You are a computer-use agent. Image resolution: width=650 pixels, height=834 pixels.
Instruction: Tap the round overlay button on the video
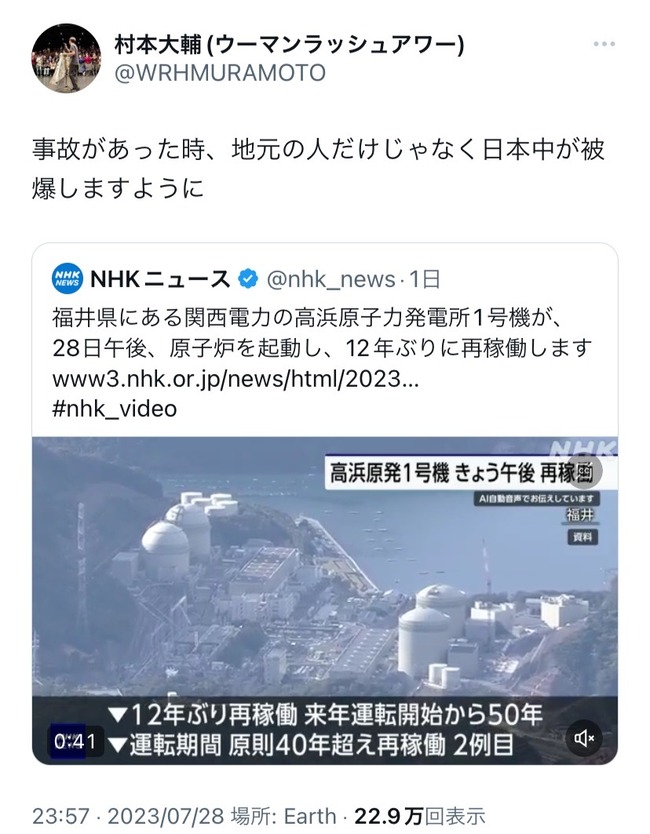coord(584,470)
